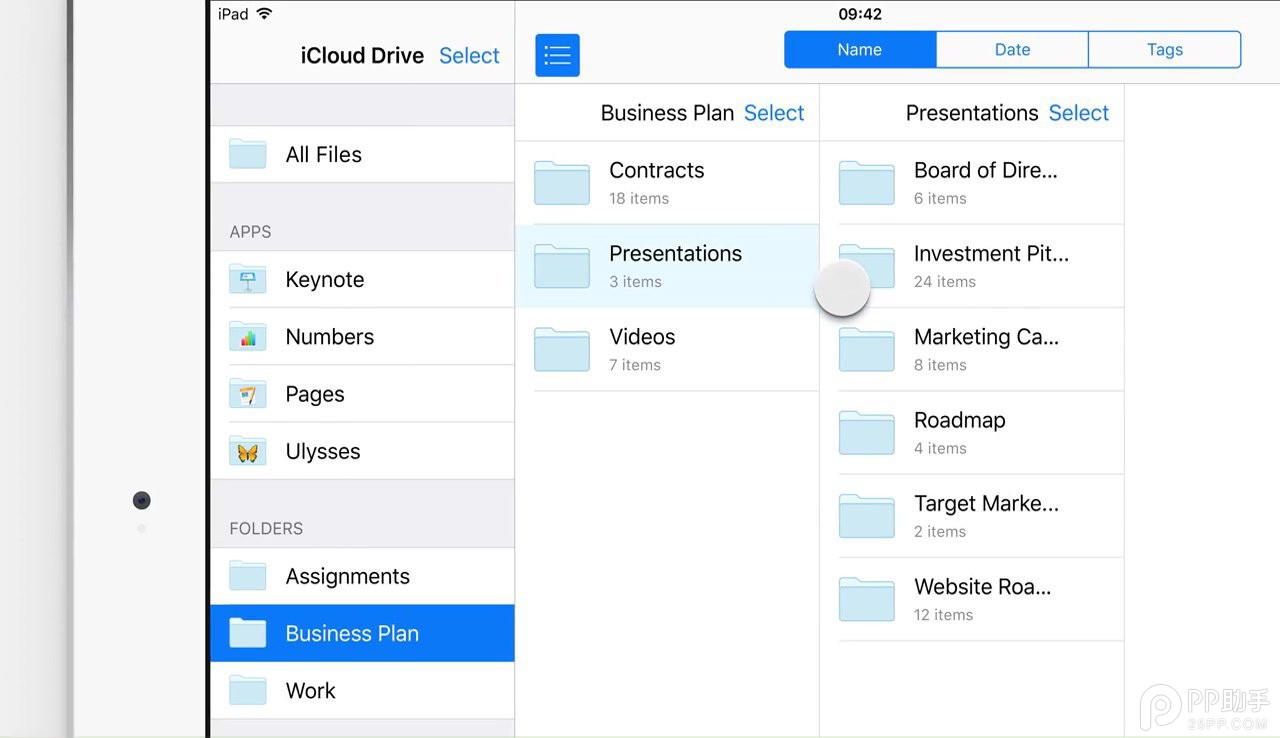The image size is (1280, 738).
Task: Open the Videos folder icon
Action: [562, 349]
